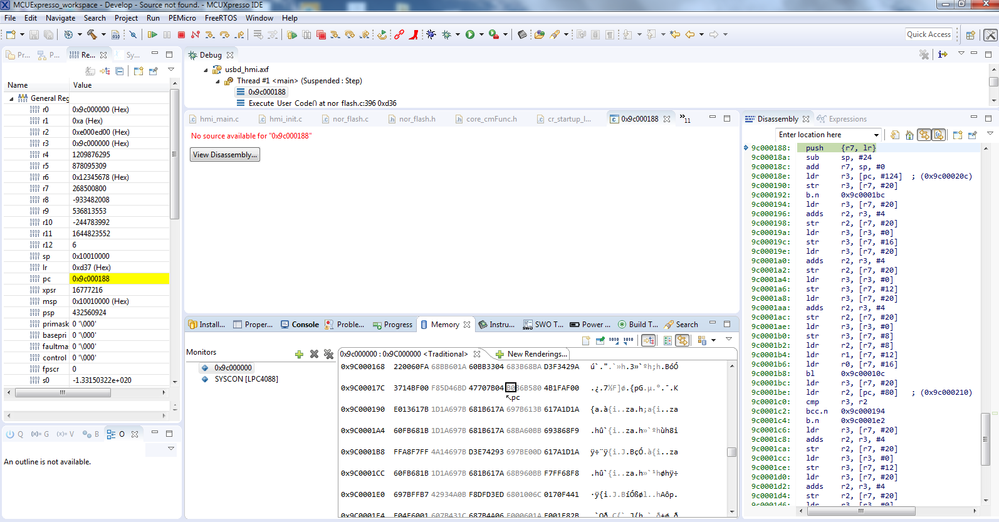Click the View Disassembly... button
999x522 pixels.
click(225, 155)
